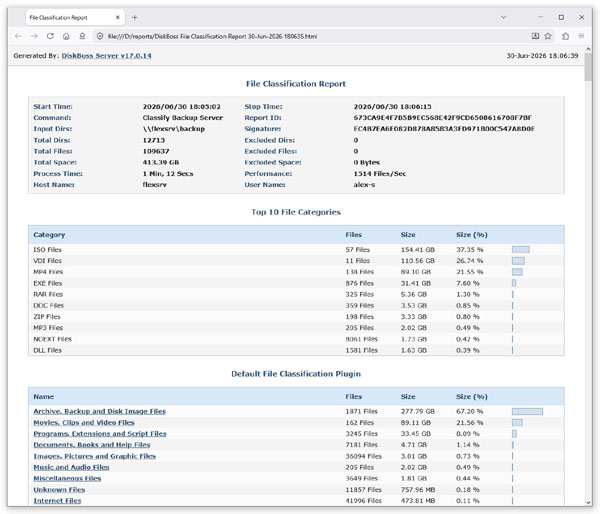Open Unknown Files link

pos(59,490)
